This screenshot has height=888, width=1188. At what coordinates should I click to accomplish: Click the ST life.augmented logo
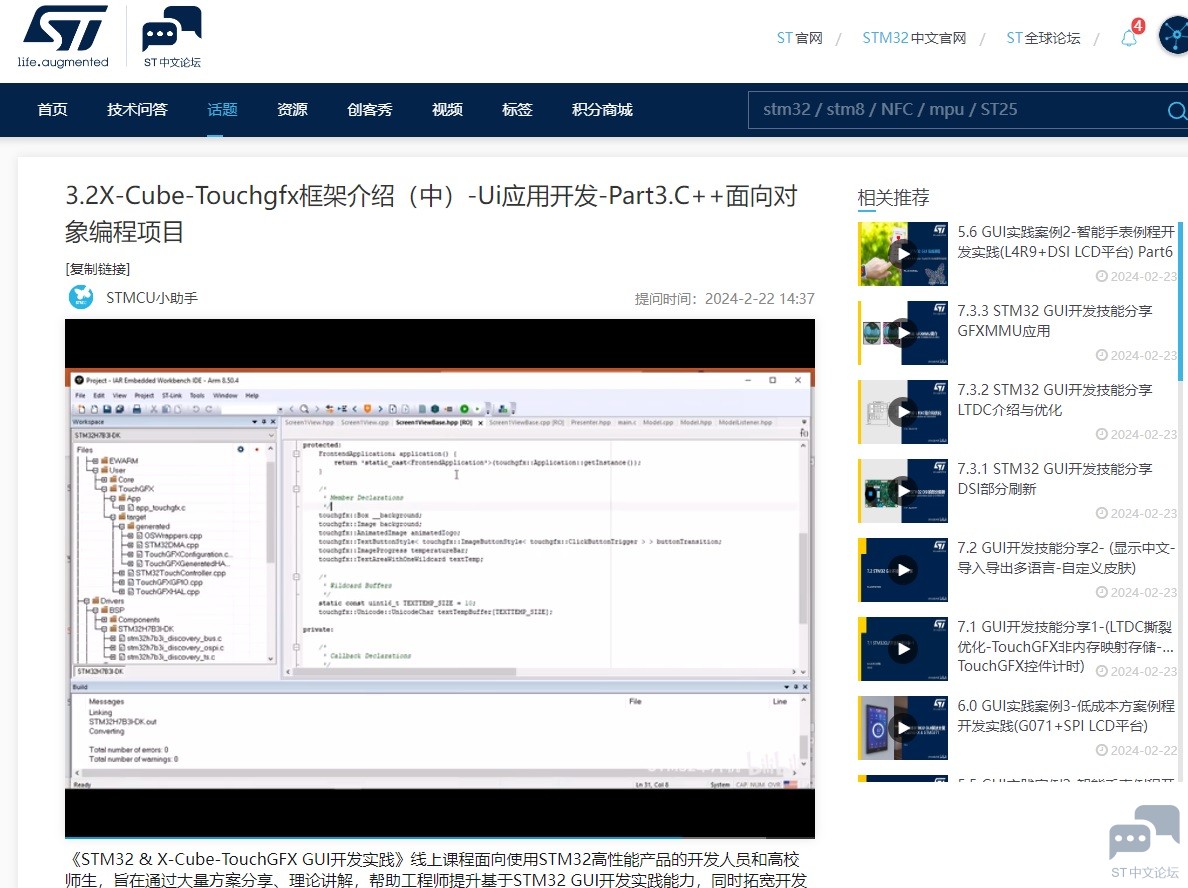64,36
